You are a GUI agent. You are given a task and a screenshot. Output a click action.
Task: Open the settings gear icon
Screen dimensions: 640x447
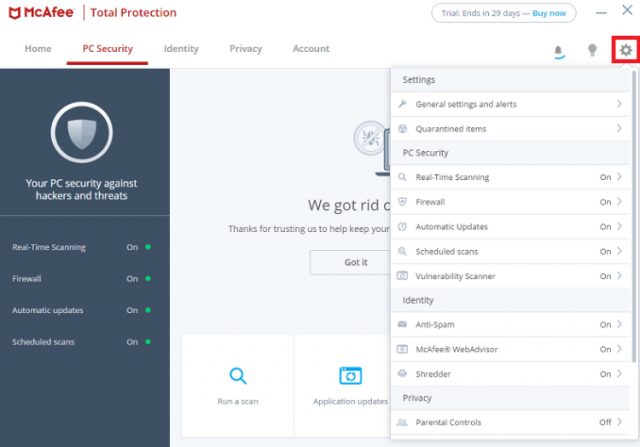[626, 50]
